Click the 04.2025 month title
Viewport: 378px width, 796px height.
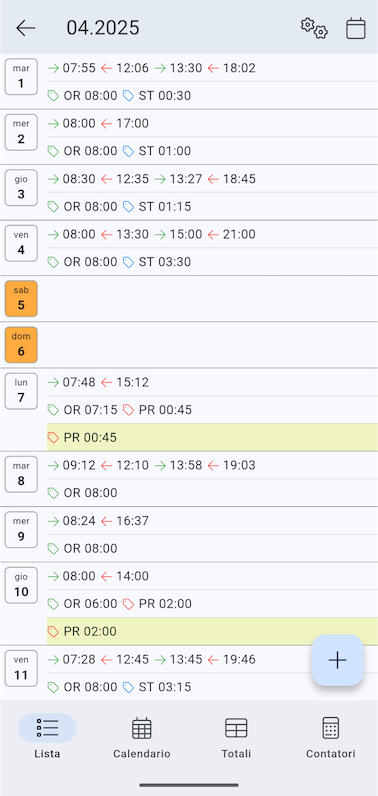(103, 28)
